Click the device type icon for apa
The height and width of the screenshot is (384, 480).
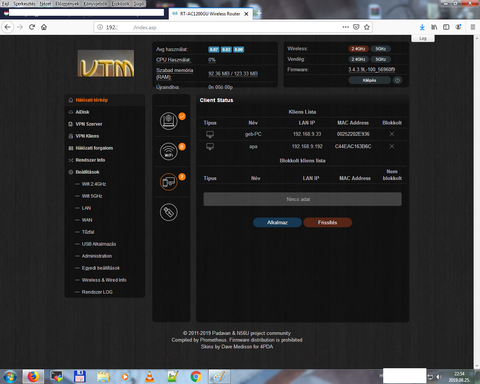(x=210, y=147)
